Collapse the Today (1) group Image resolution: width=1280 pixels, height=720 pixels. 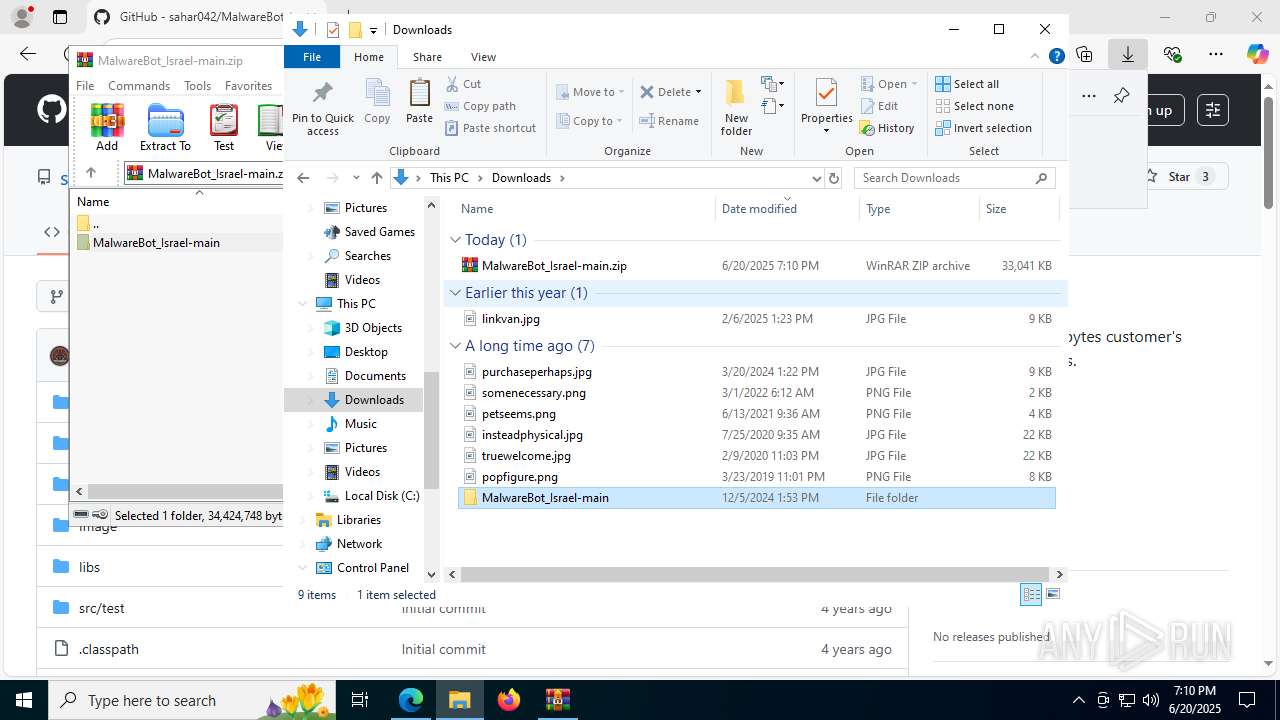pos(456,240)
